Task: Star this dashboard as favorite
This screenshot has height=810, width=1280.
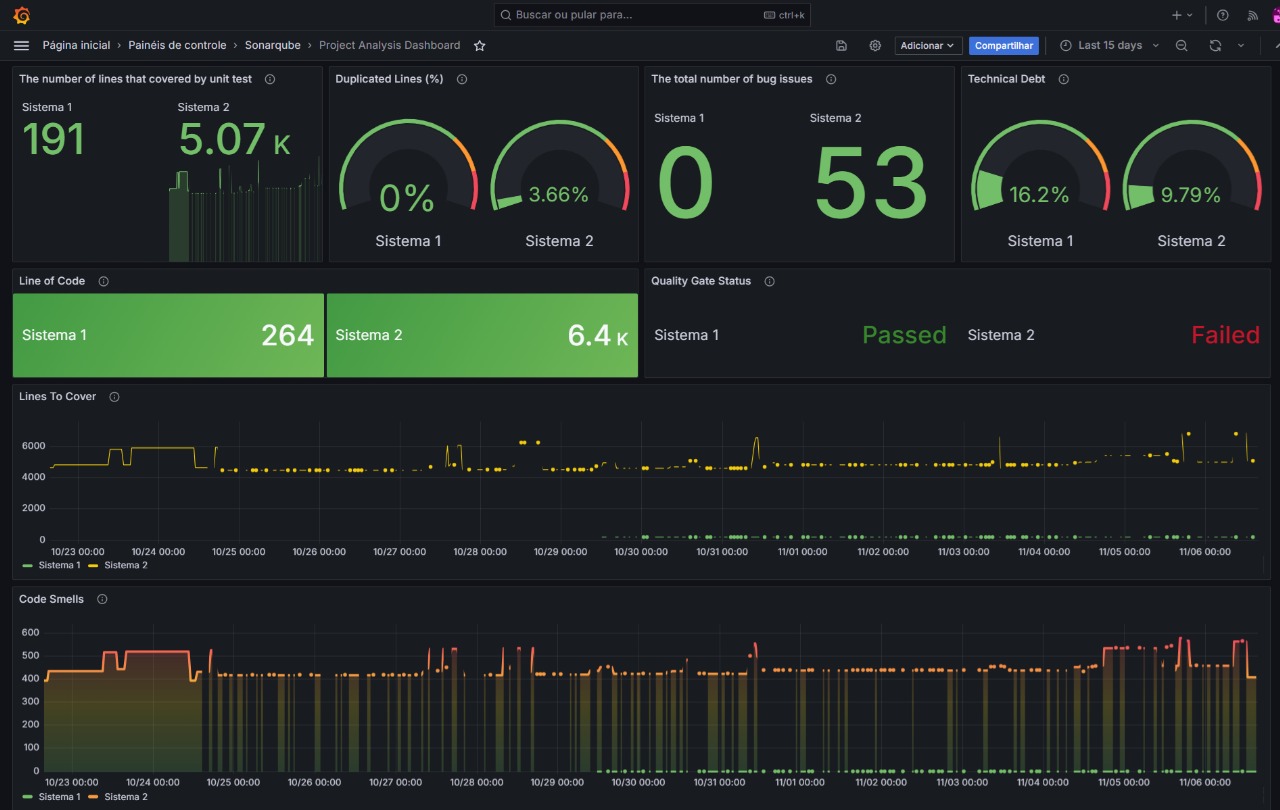Action: click(480, 46)
